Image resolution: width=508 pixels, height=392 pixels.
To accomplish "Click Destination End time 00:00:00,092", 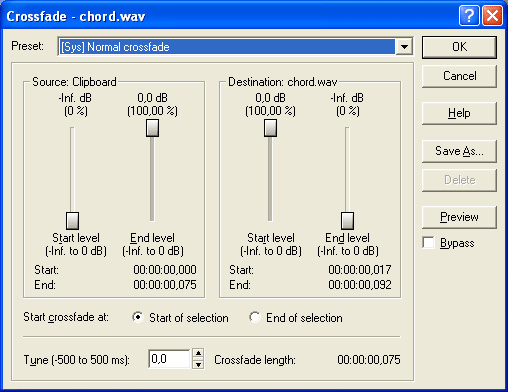I will pos(360,285).
